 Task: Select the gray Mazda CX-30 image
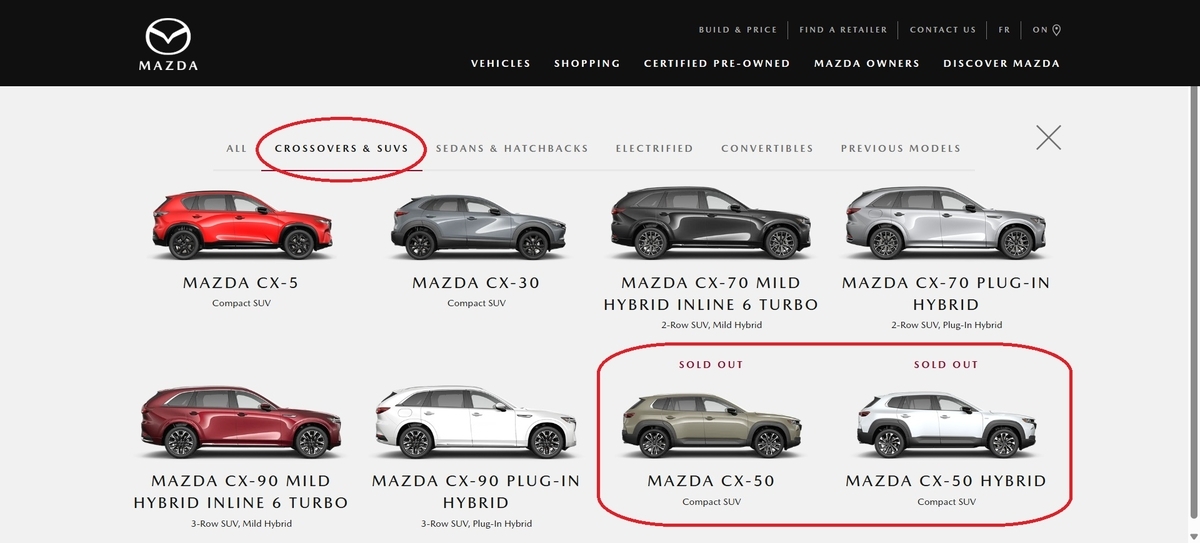coord(475,226)
